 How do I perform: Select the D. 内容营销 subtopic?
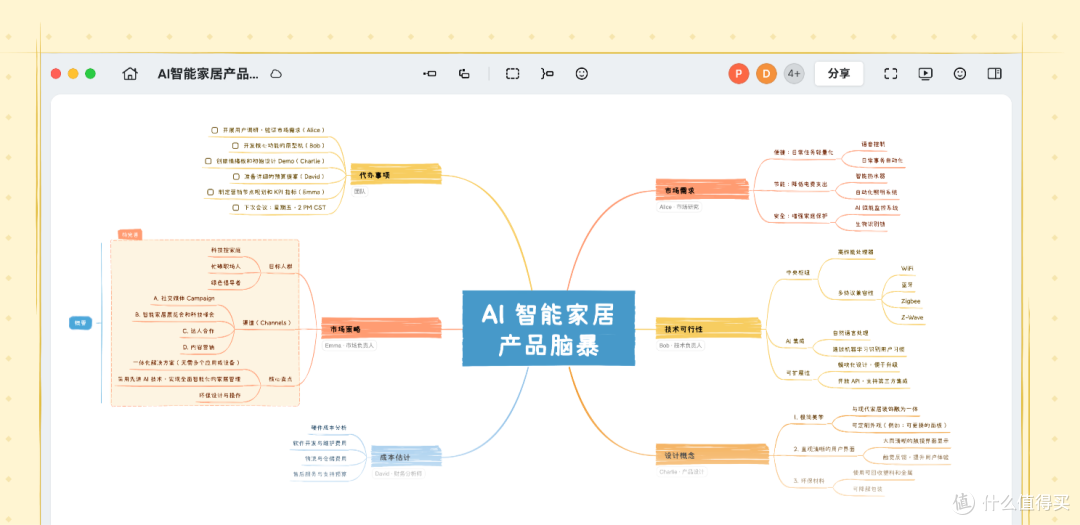click(x=198, y=347)
